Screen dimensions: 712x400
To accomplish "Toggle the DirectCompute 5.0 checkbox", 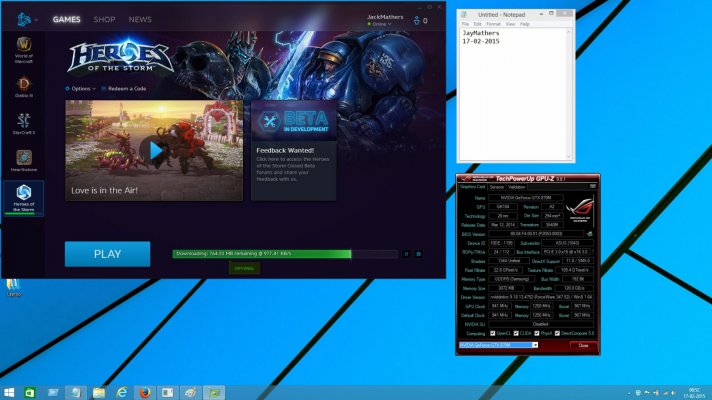I will (x=557, y=333).
